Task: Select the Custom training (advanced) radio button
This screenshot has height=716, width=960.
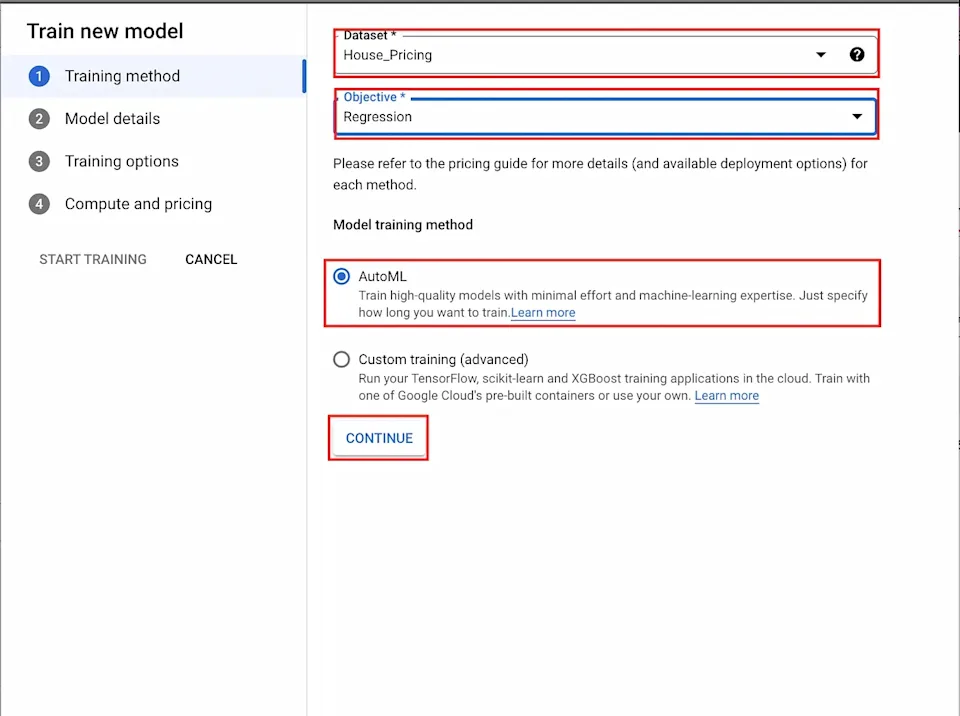Action: click(342, 359)
